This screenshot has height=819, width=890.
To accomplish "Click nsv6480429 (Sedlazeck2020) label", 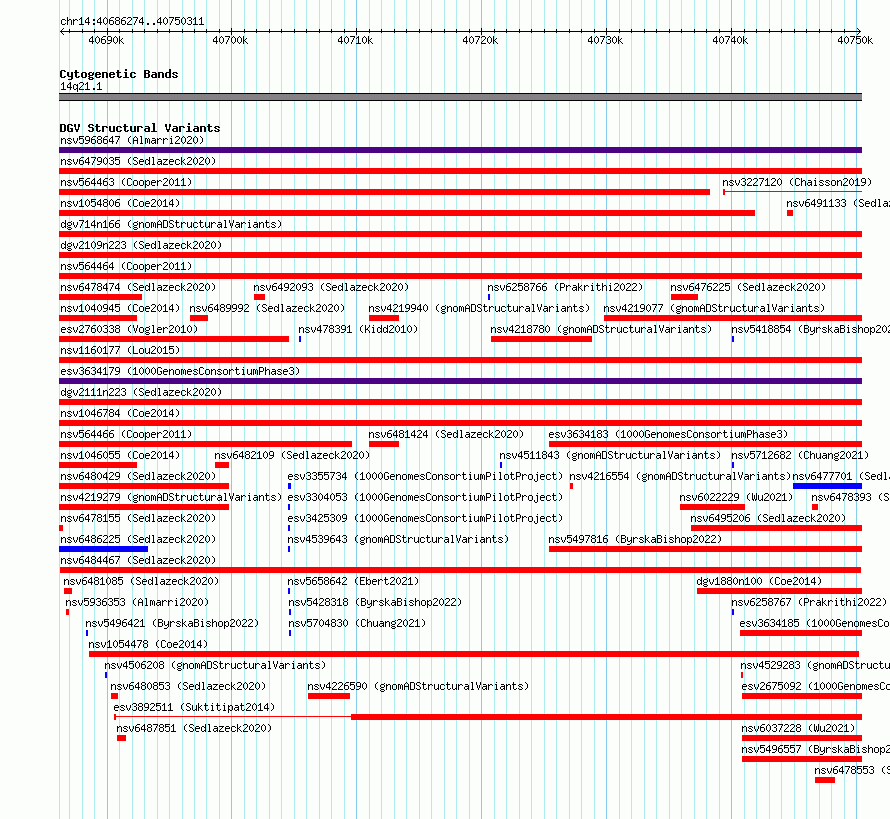I will (138, 476).
